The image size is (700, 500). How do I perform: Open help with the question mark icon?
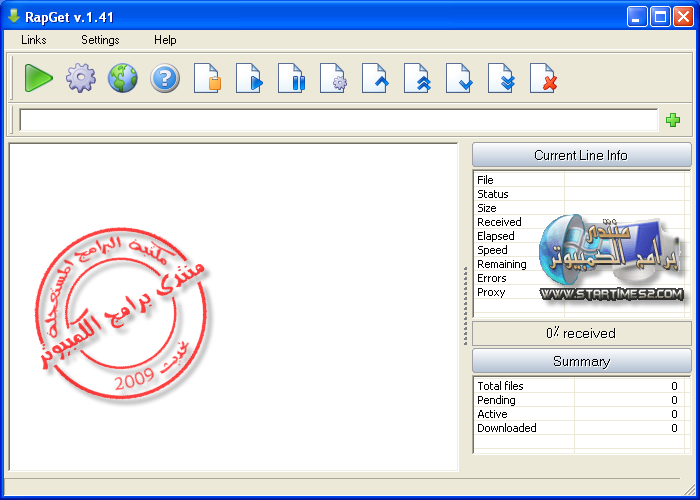point(165,78)
